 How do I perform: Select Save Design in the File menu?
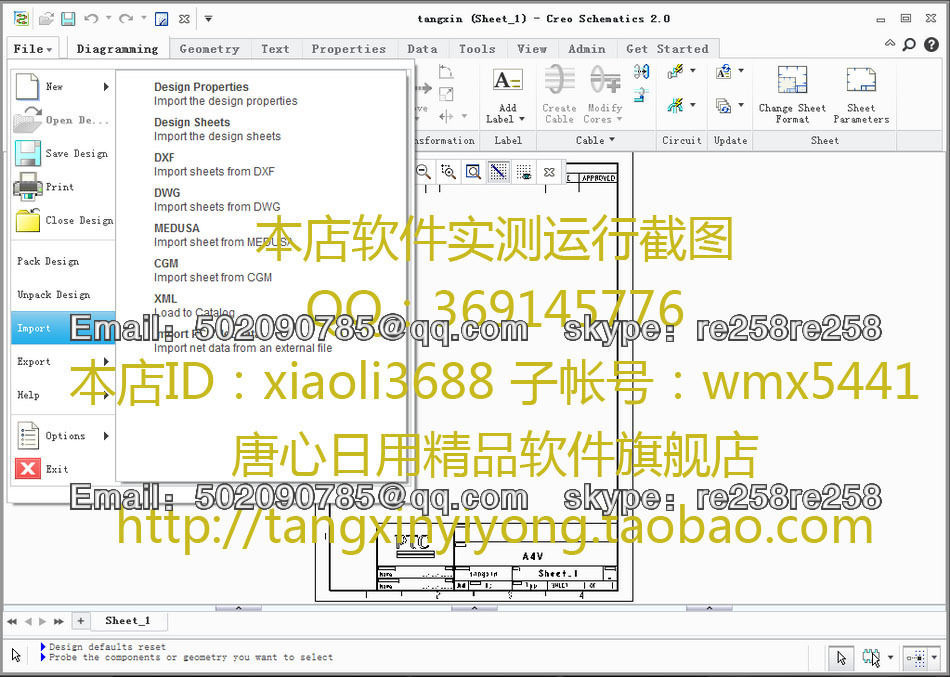tap(63, 153)
